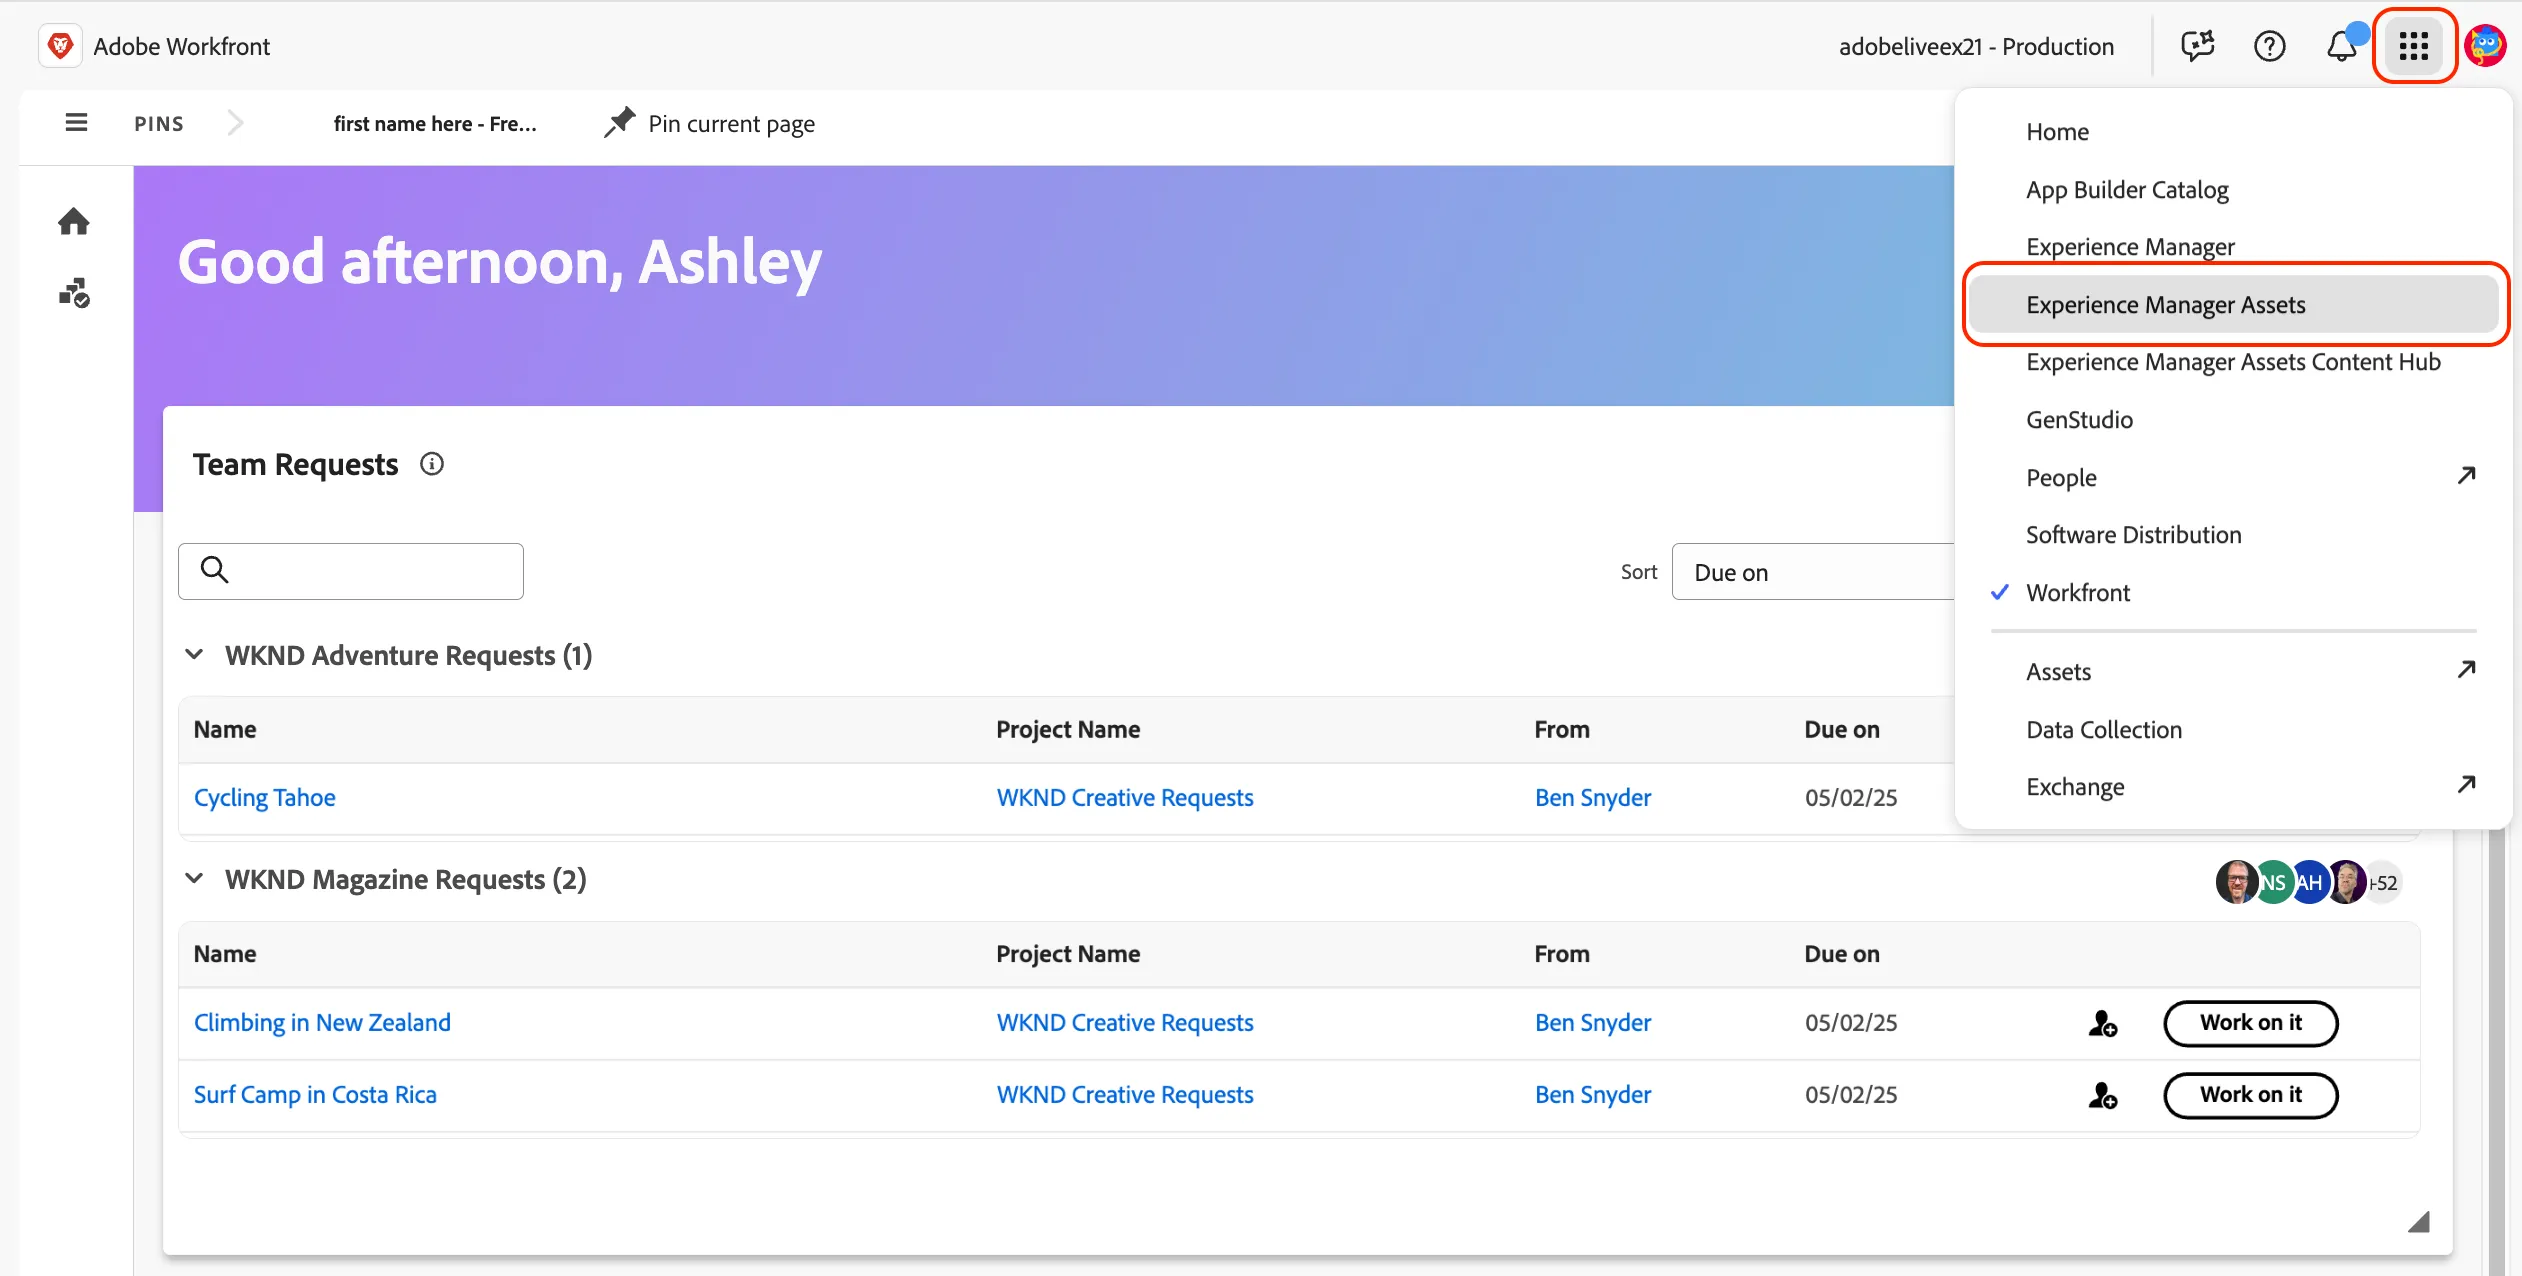The height and width of the screenshot is (1276, 2522).
Task: Assign Climbing in New Zealand request icon
Action: [x=2103, y=1023]
